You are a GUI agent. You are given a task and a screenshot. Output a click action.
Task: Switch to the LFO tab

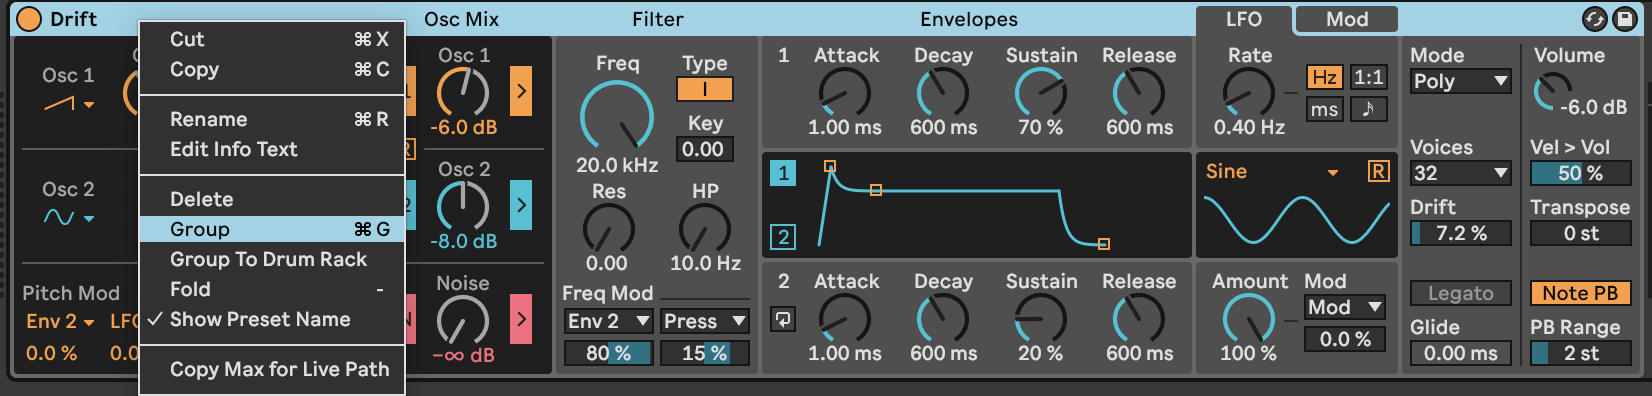tap(1243, 19)
